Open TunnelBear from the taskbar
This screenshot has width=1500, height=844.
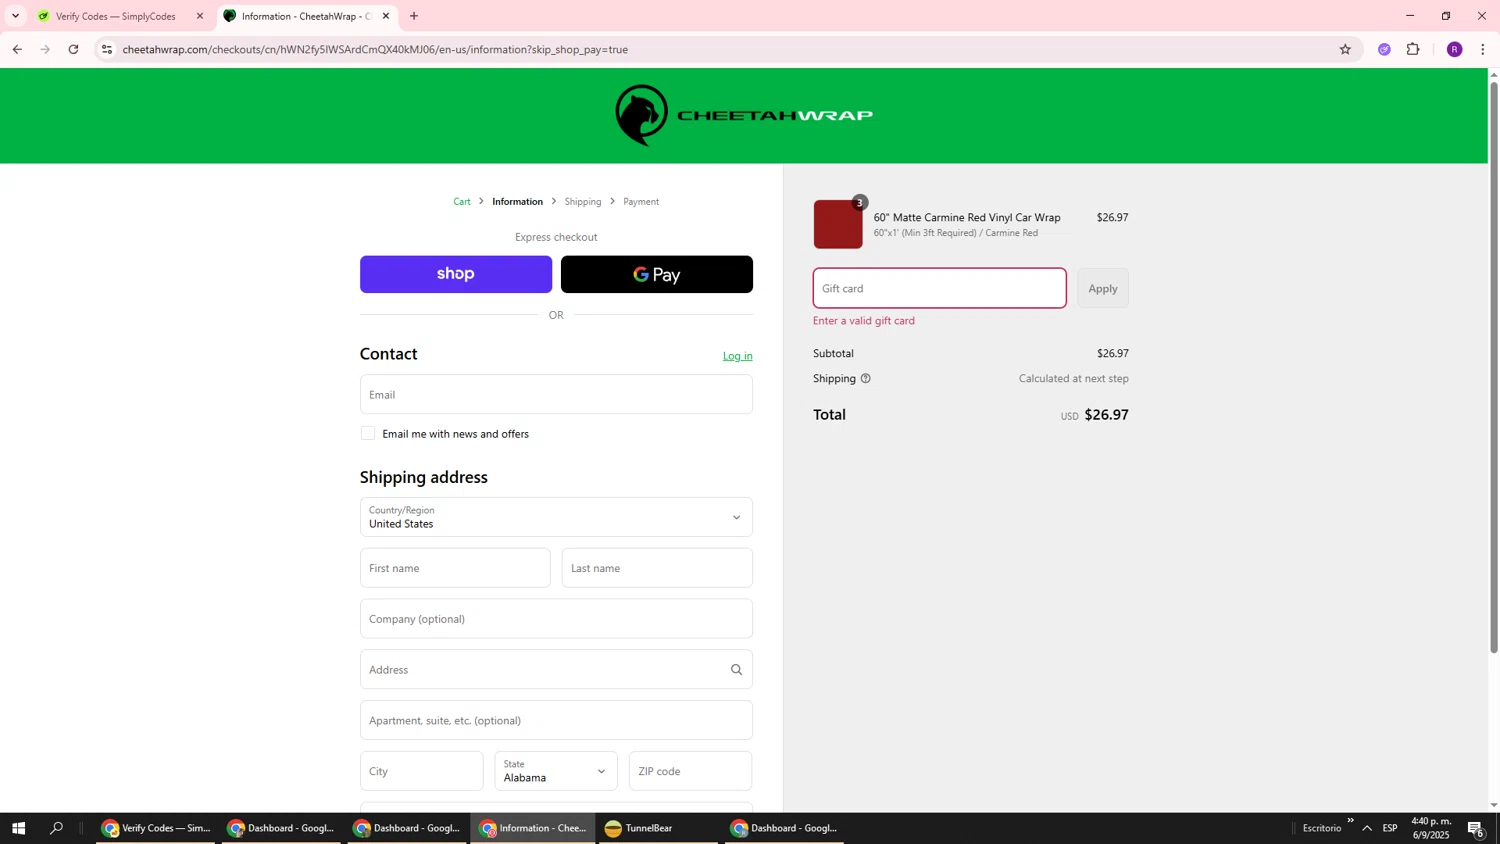click(658, 828)
